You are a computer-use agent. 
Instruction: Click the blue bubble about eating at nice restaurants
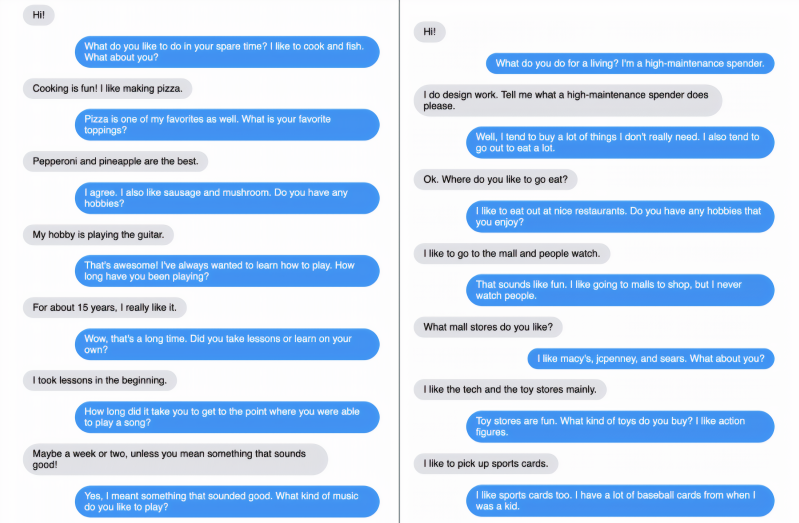point(620,216)
